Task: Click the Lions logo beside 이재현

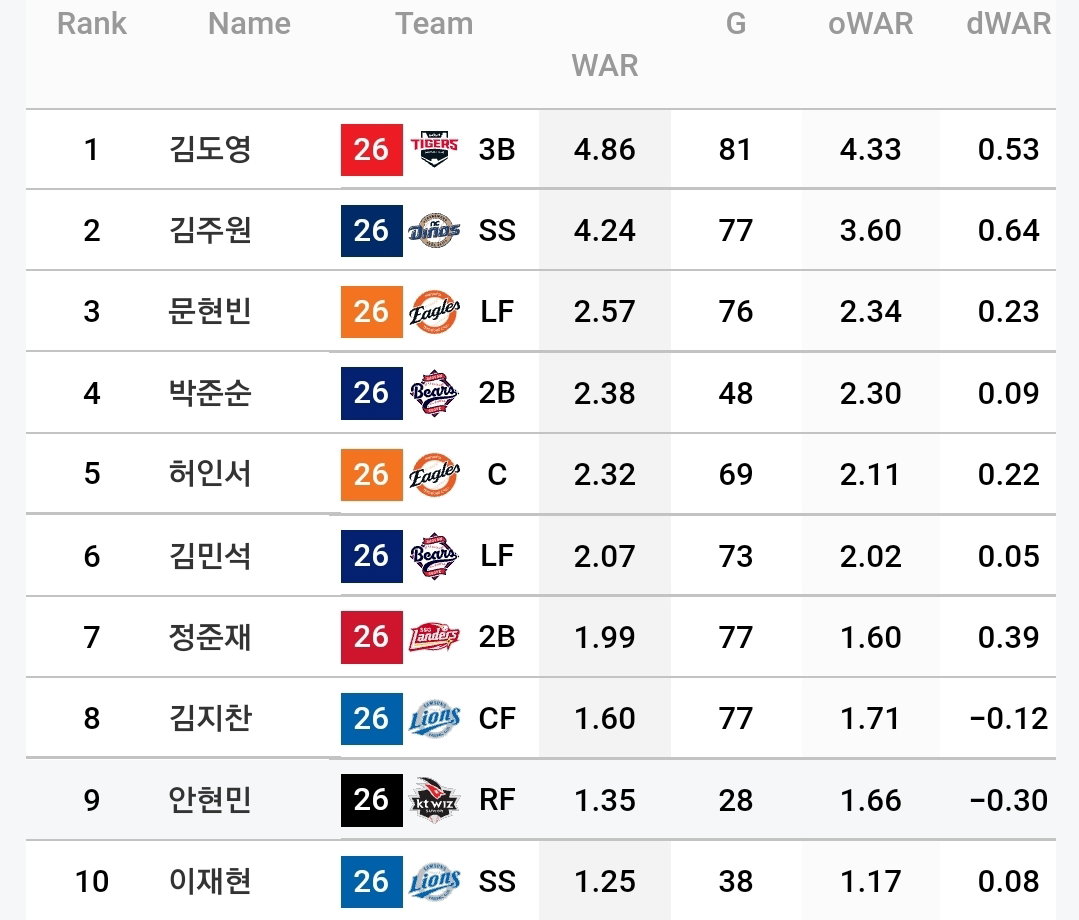Action: click(x=434, y=881)
